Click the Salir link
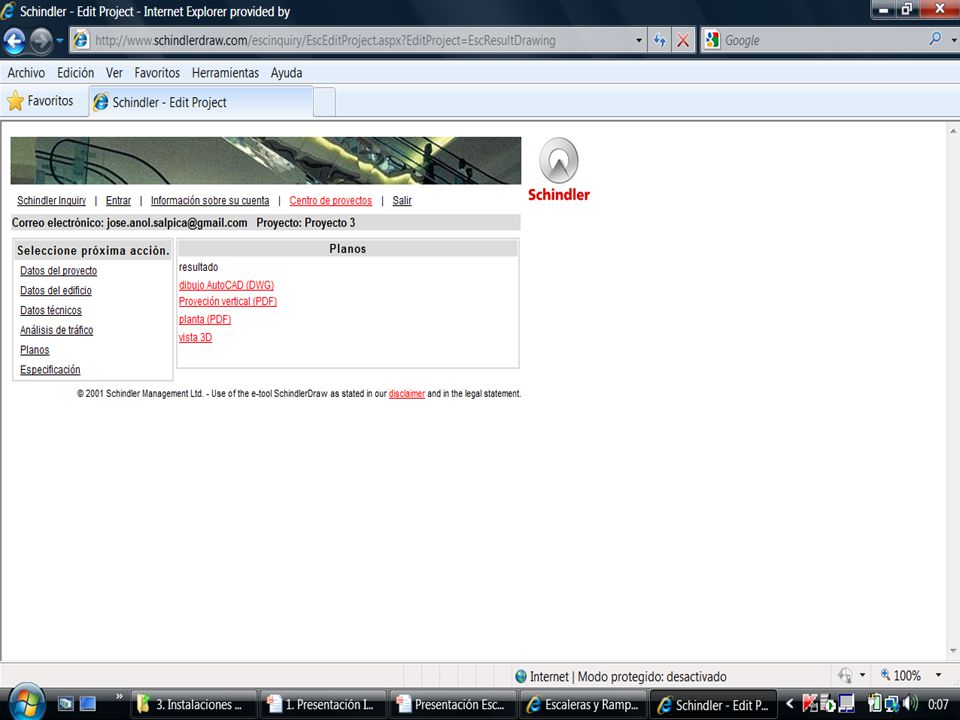 pos(402,201)
